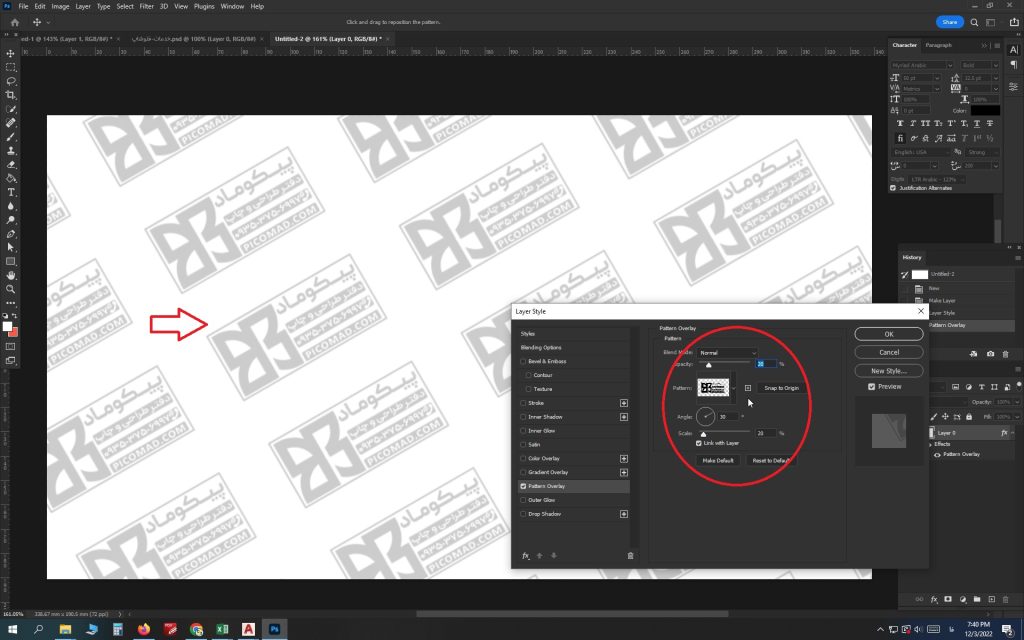1024x640 pixels.
Task: Select the Eraser tool
Action: [x=10, y=165]
